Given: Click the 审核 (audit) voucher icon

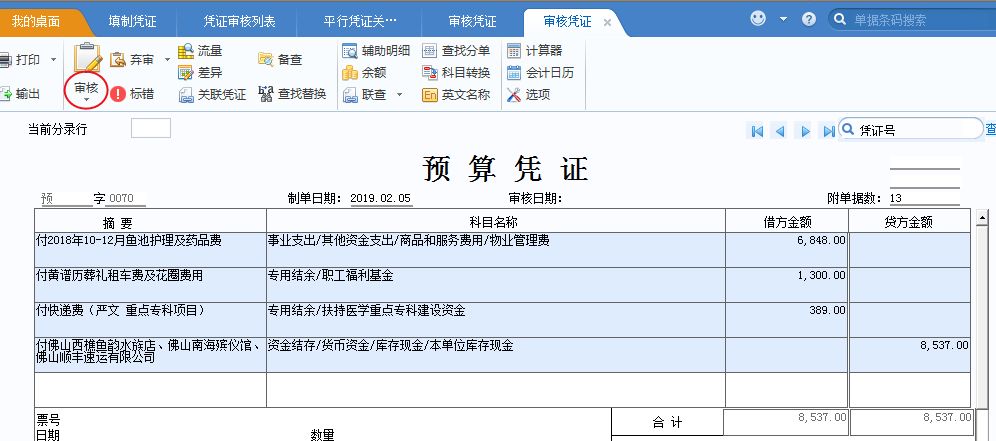Looking at the screenshot, I should [x=88, y=58].
